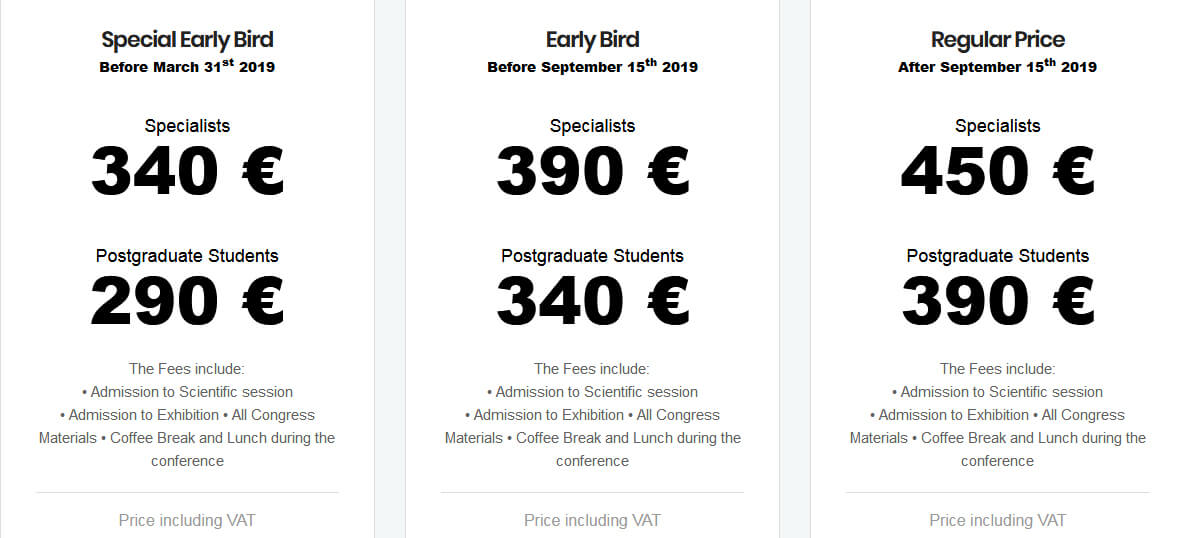This screenshot has width=1184, height=538.
Task: Select the 290 € postgraduate students price
Action: 187,302
